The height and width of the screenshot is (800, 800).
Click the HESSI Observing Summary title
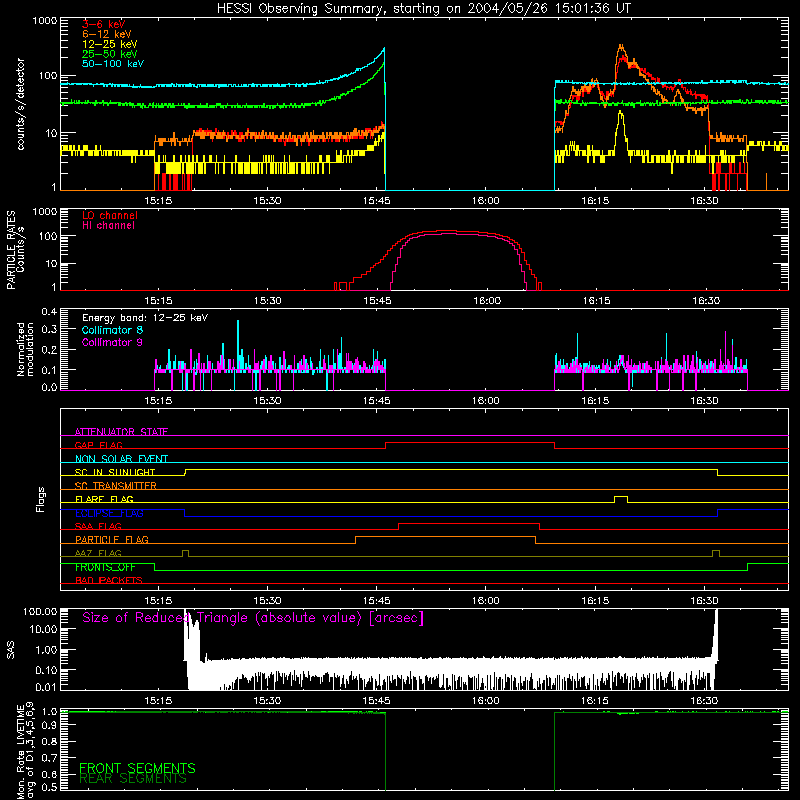pyautogui.click(x=424, y=9)
